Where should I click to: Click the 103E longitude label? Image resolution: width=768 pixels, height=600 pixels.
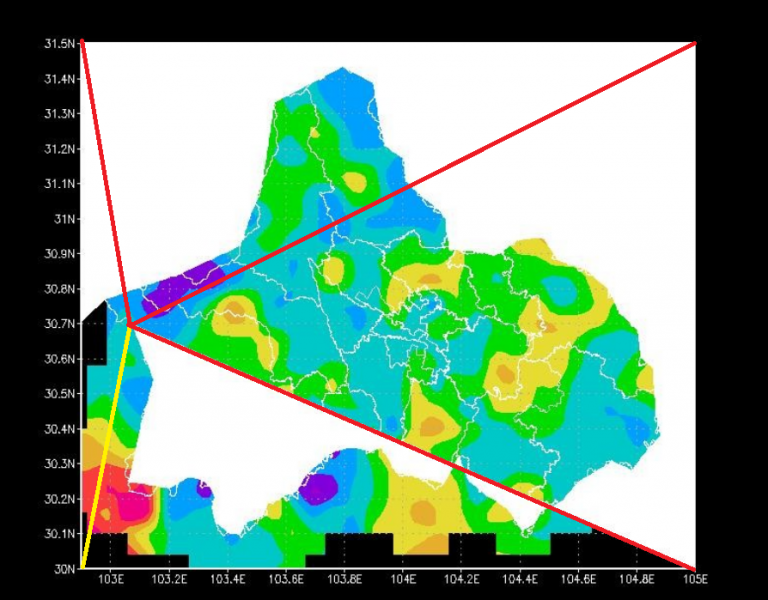pyautogui.click(x=111, y=580)
